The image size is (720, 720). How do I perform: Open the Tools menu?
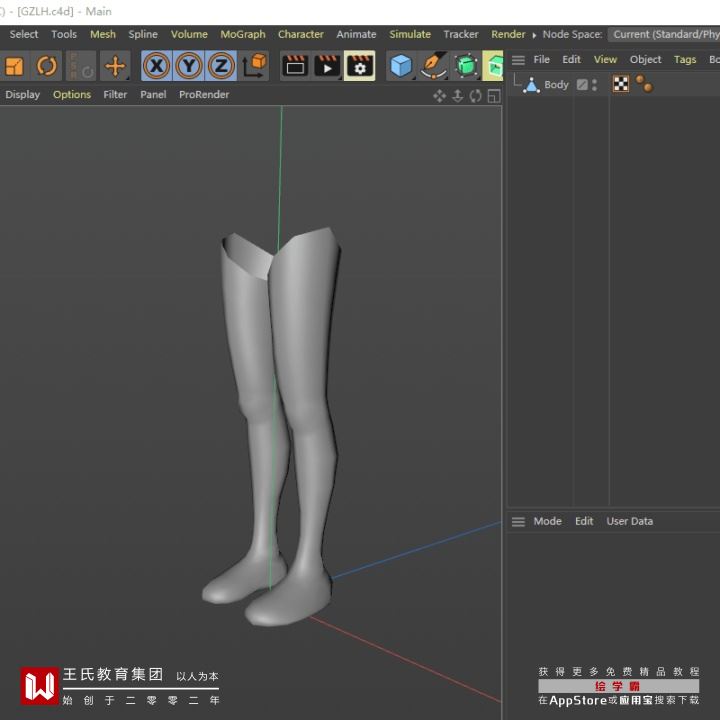tap(64, 34)
